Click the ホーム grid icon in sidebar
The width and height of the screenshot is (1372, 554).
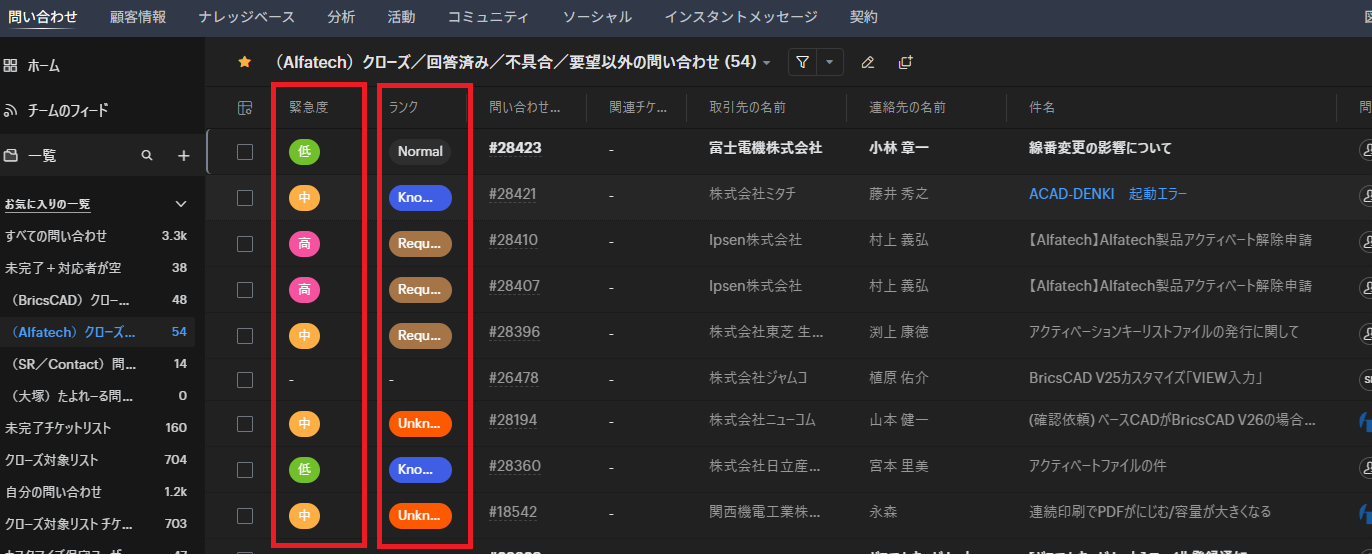(x=11, y=66)
